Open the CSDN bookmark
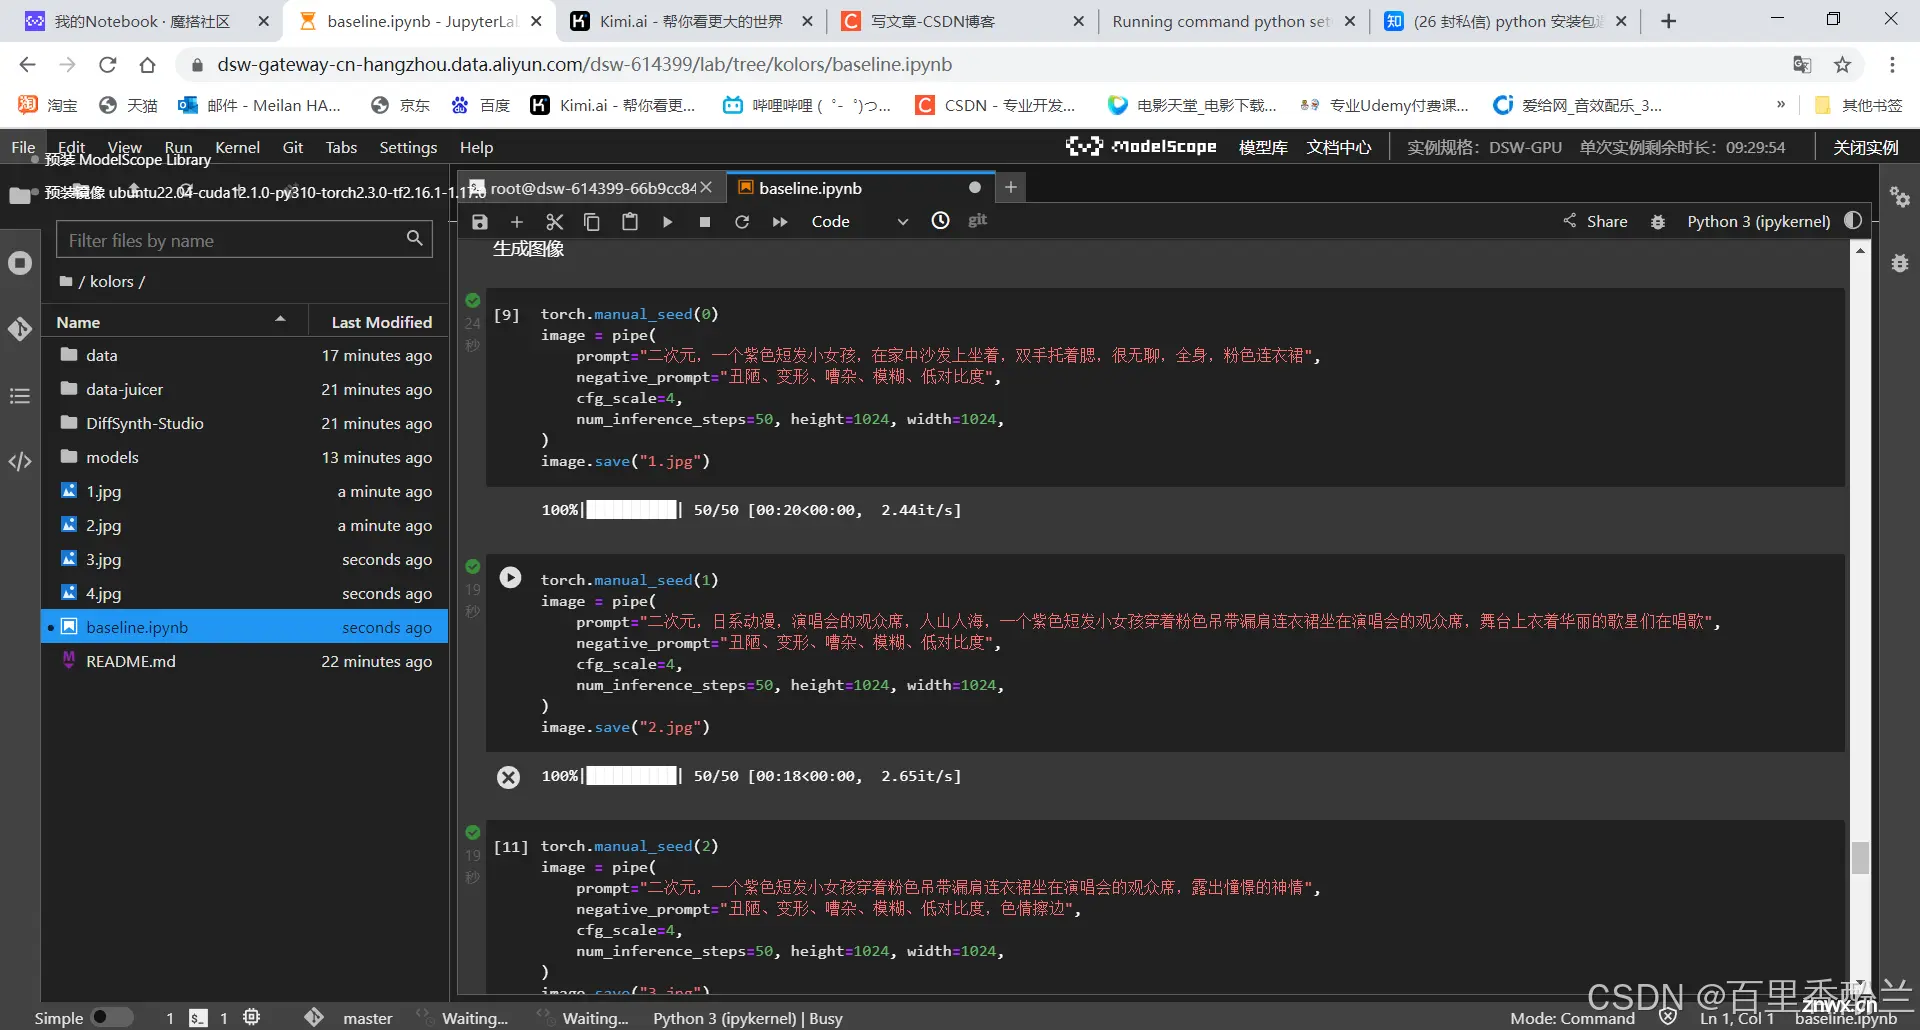The image size is (1920, 1030). [995, 105]
